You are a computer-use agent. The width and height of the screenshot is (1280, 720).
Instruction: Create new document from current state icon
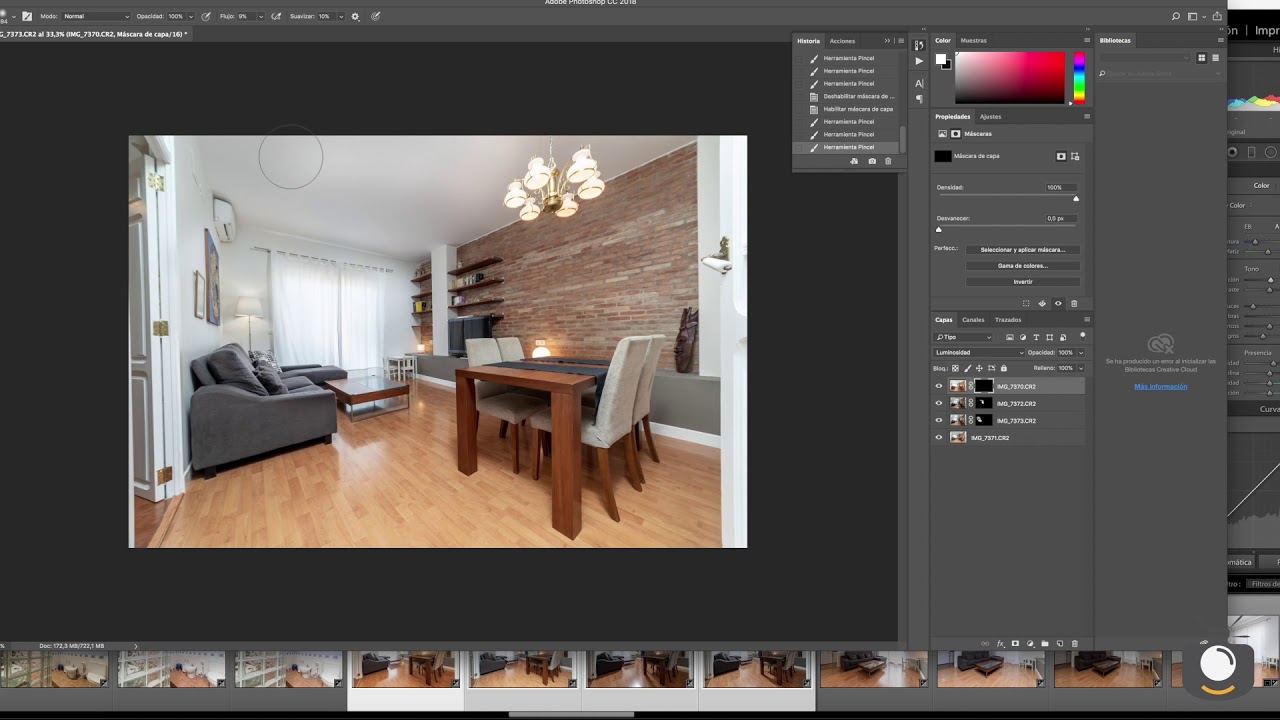[854, 161]
